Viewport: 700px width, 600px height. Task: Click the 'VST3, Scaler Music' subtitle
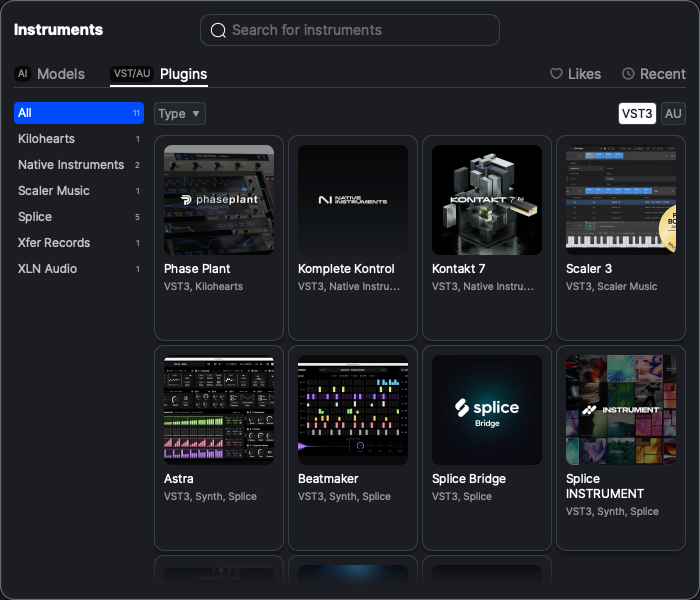611,286
